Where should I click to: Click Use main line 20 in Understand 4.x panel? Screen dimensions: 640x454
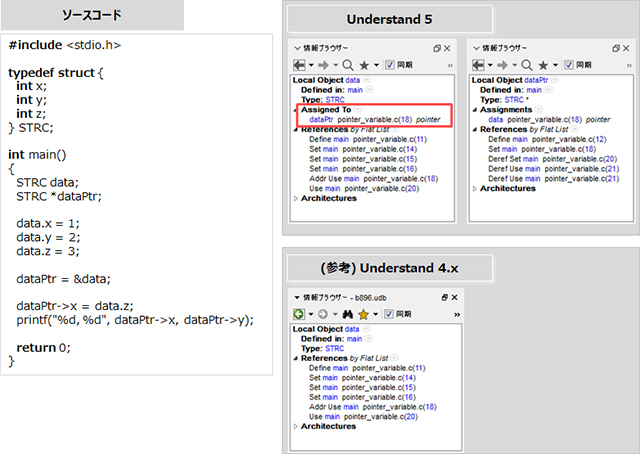[x=363, y=417]
